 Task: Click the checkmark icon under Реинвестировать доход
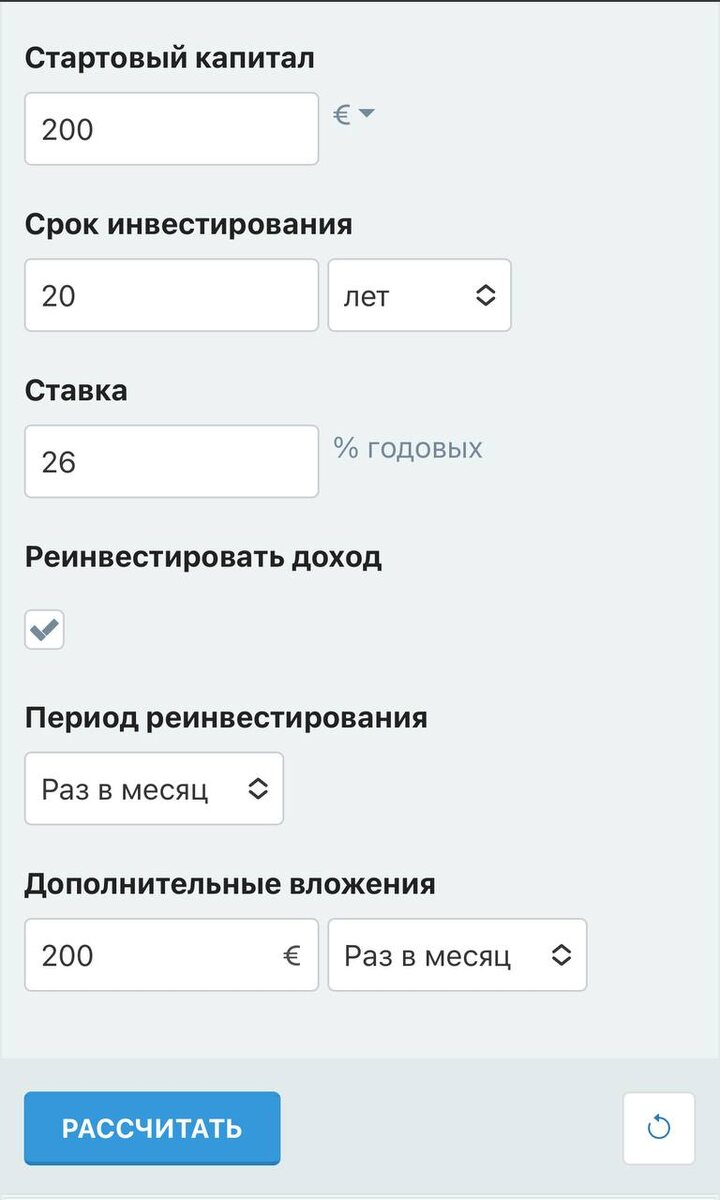(44, 630)
